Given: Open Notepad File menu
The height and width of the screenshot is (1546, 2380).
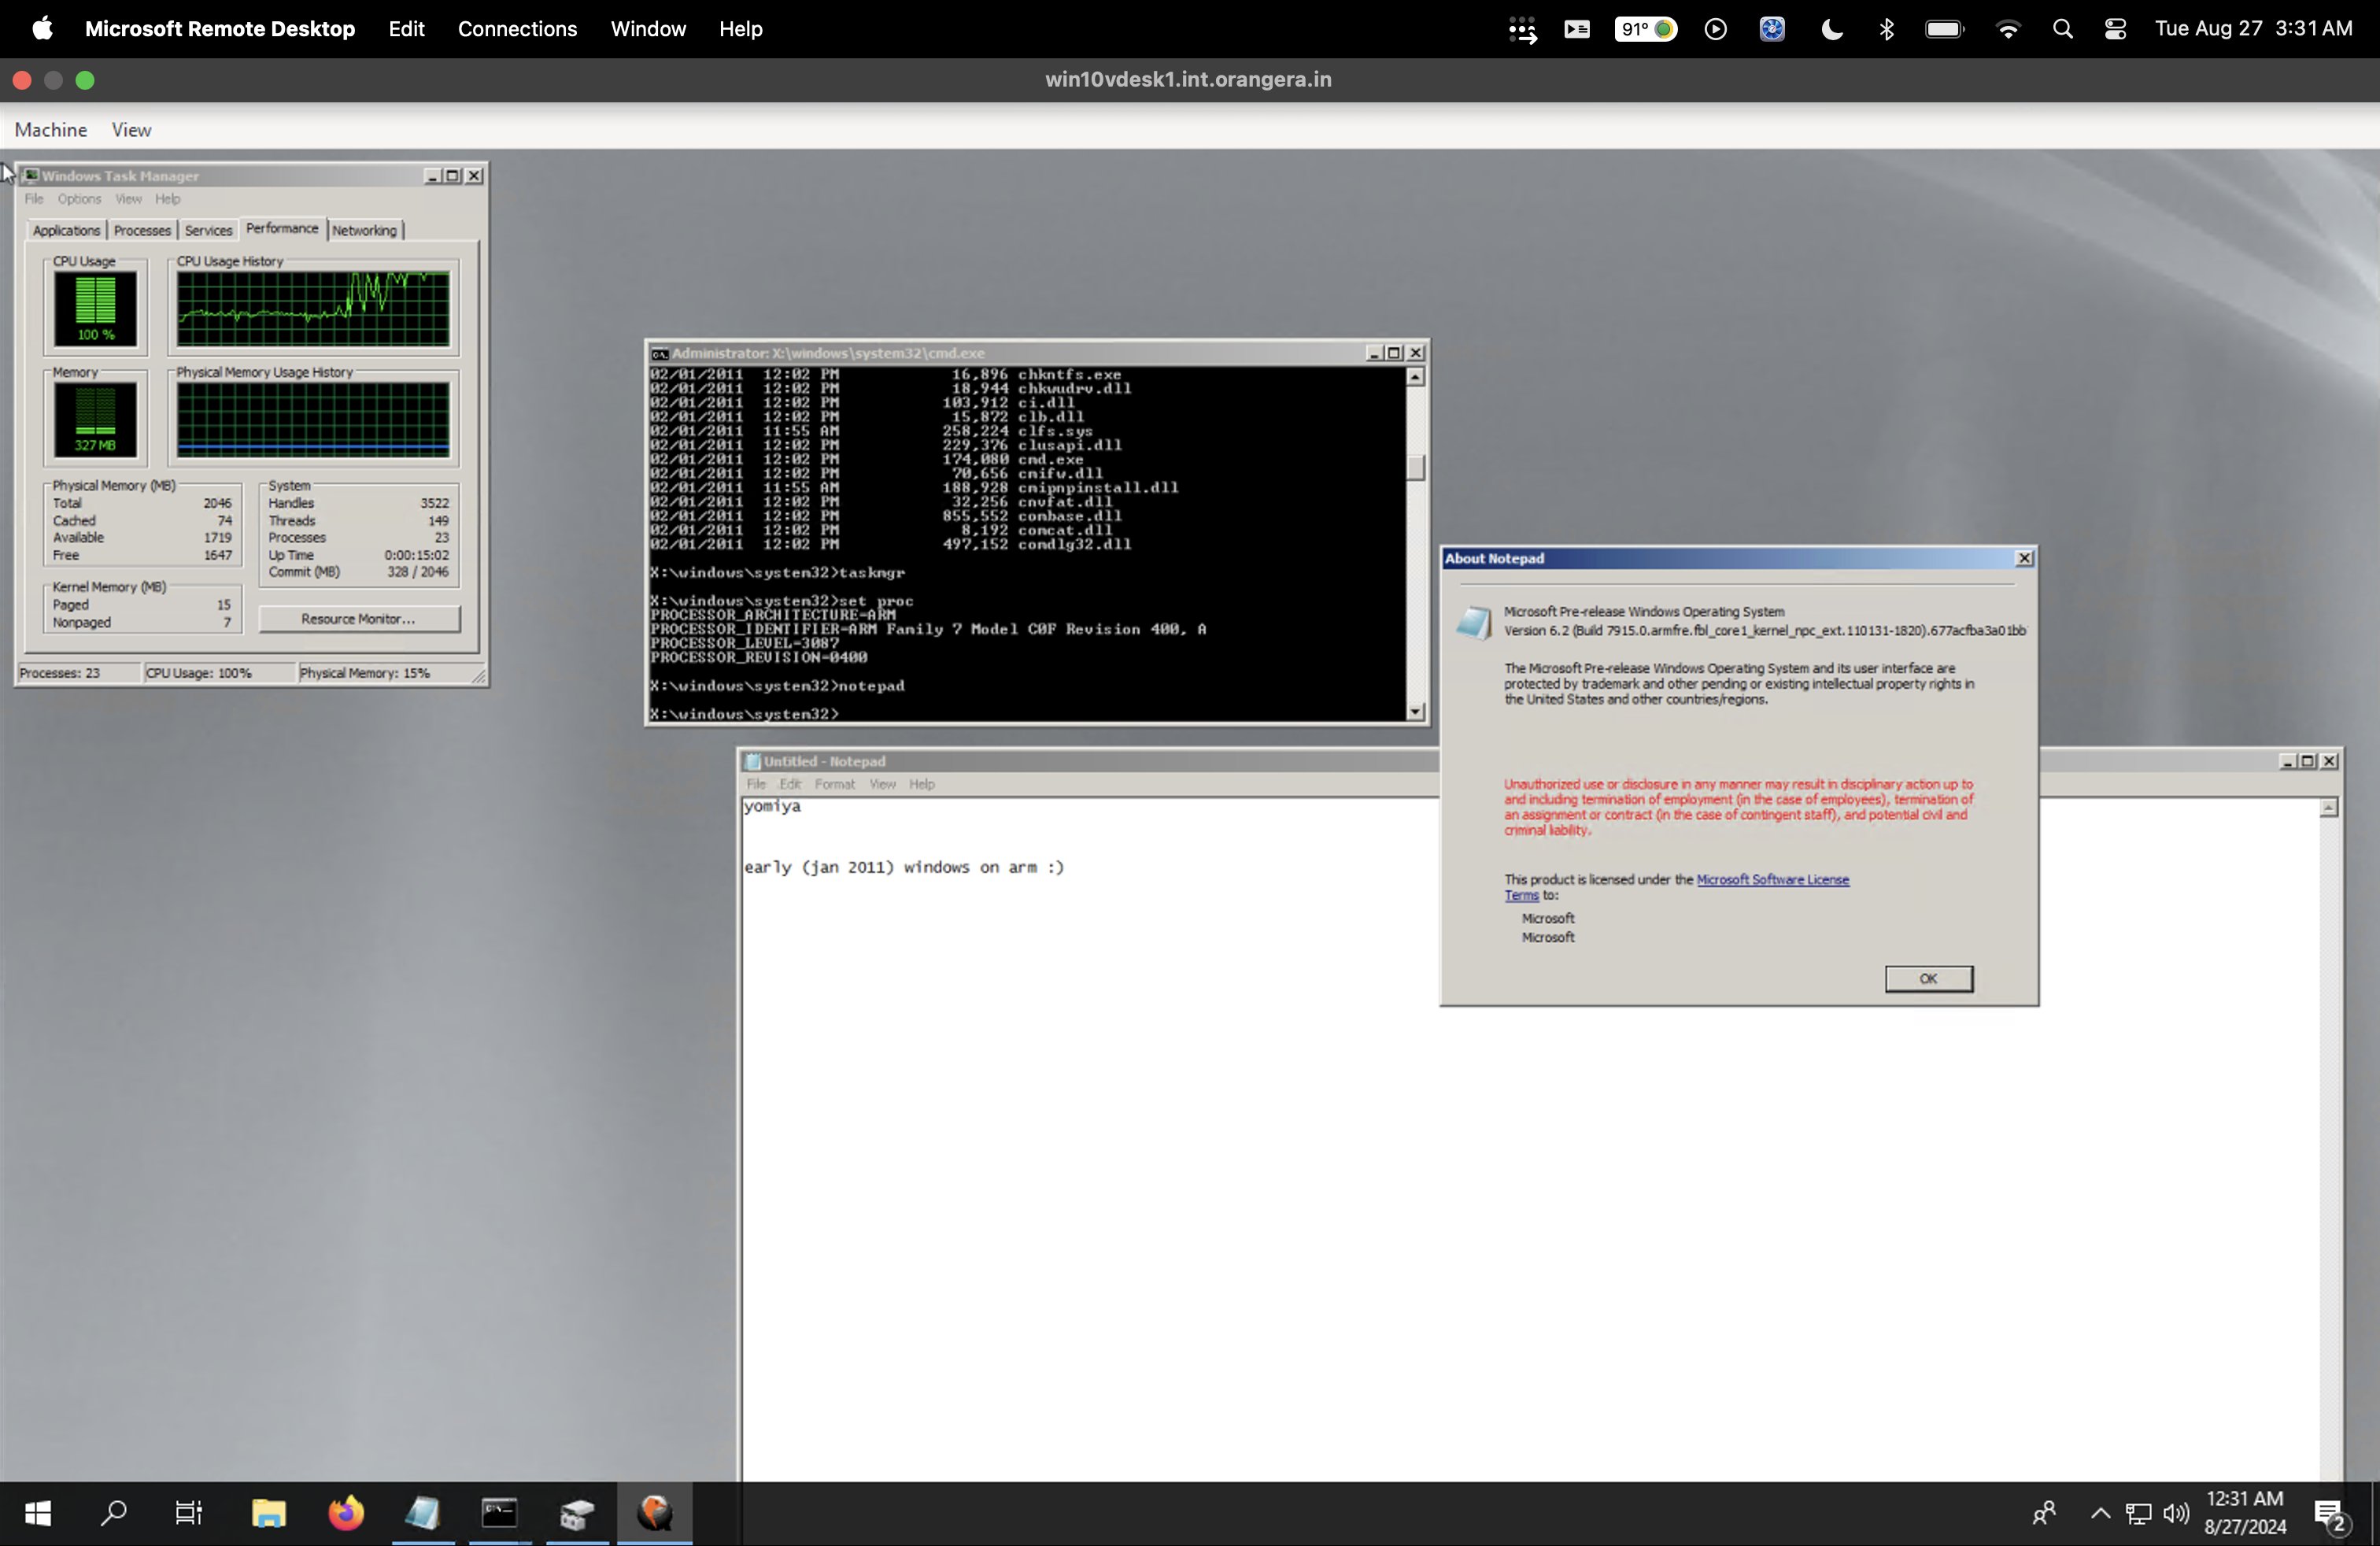Looking at the screenshot, I should [x=756, y=784].
